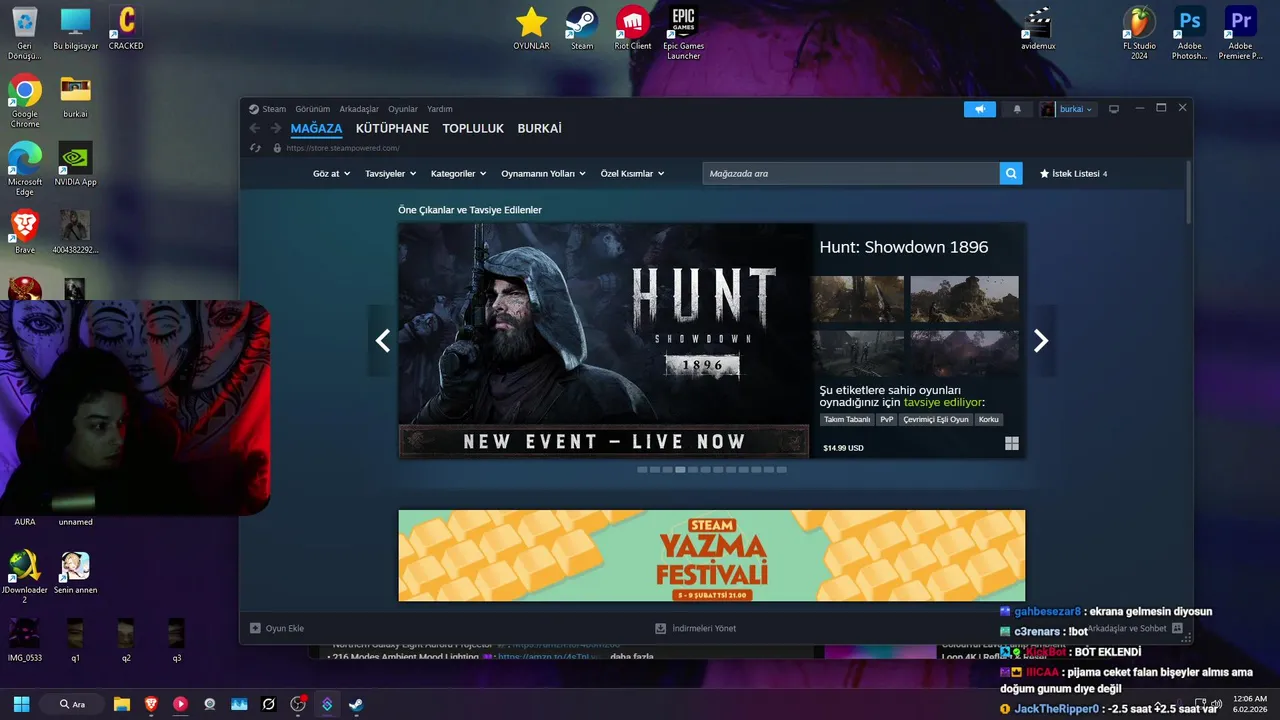The height and width of the screenshot is (720, 1280).
Task: Open the Arkadaşlar menu
Action: tap(359, 109)
